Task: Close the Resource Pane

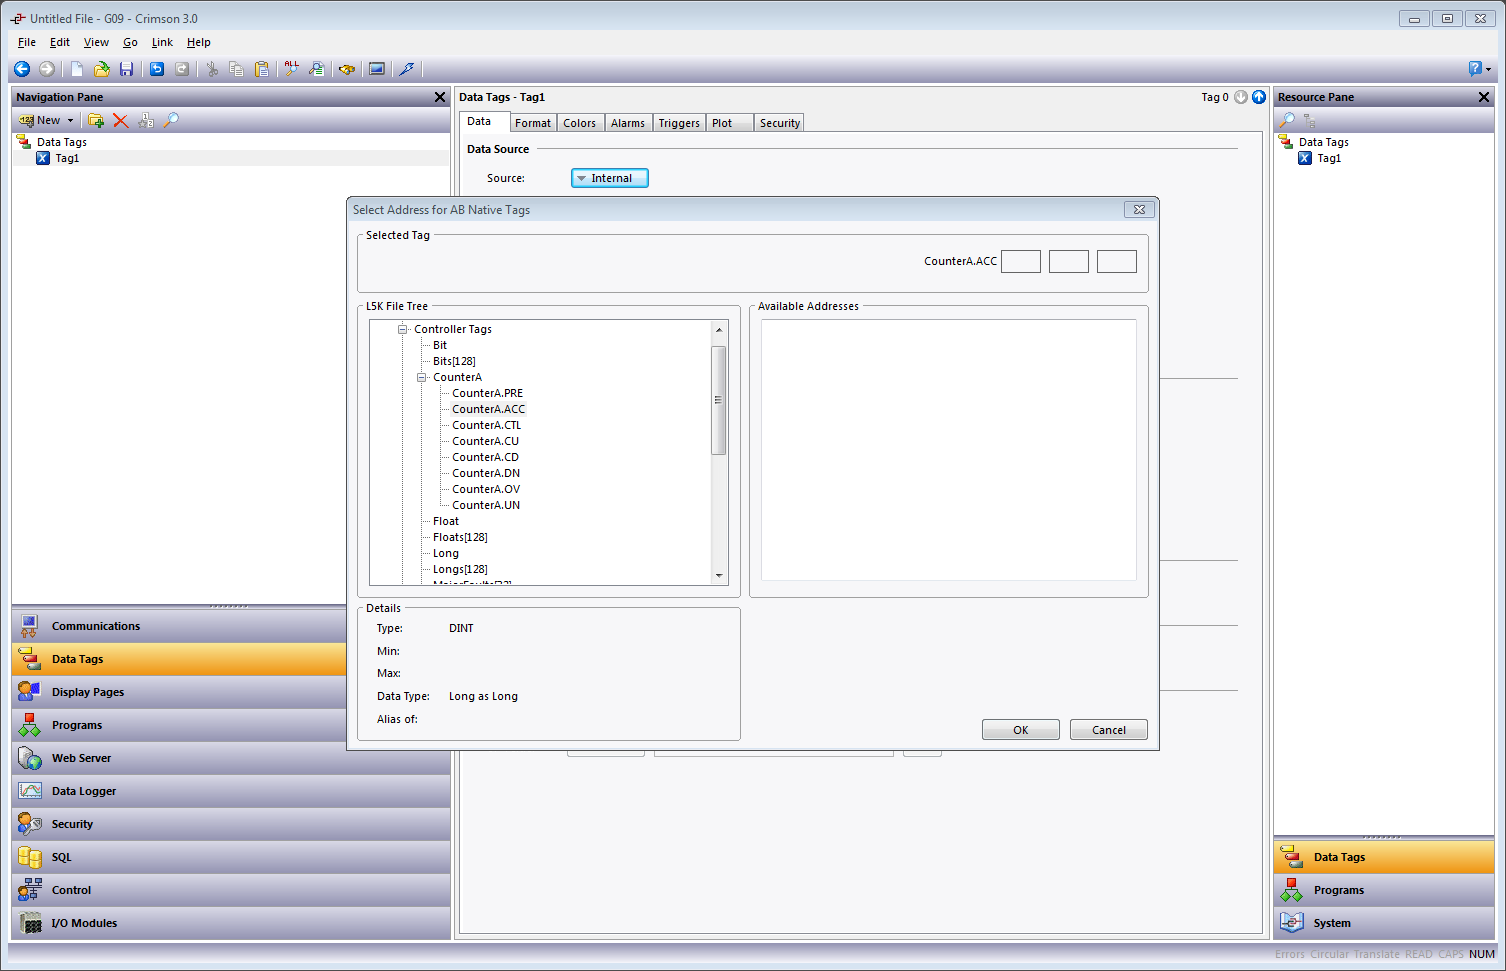Action: click(1484, 97)
